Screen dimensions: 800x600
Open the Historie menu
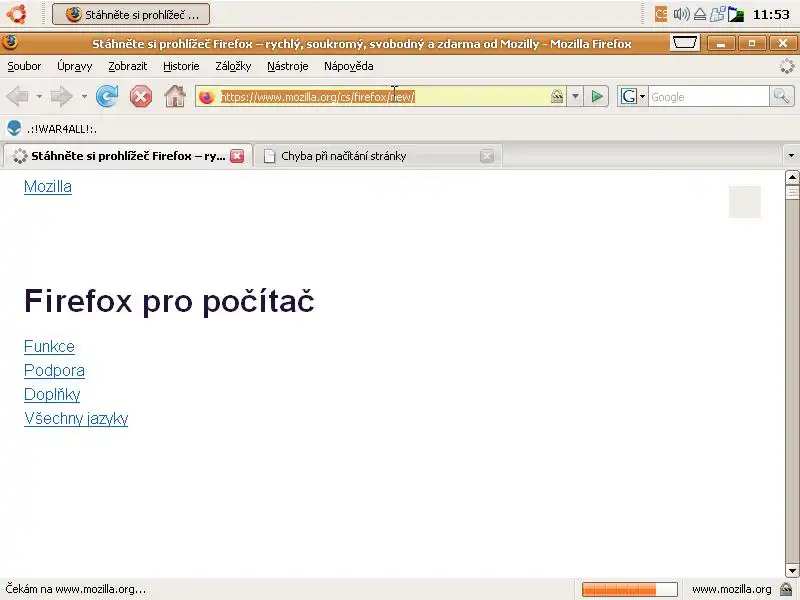coord(181,66)
